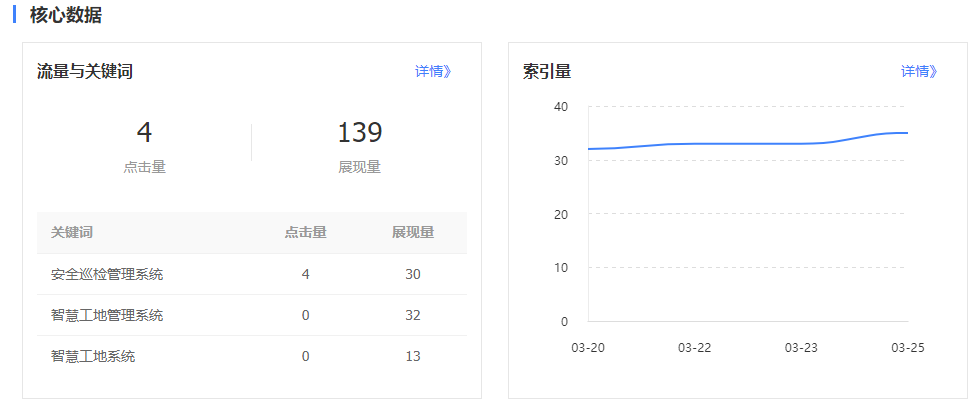Click the 核心数据 section heading

[65, 15]
